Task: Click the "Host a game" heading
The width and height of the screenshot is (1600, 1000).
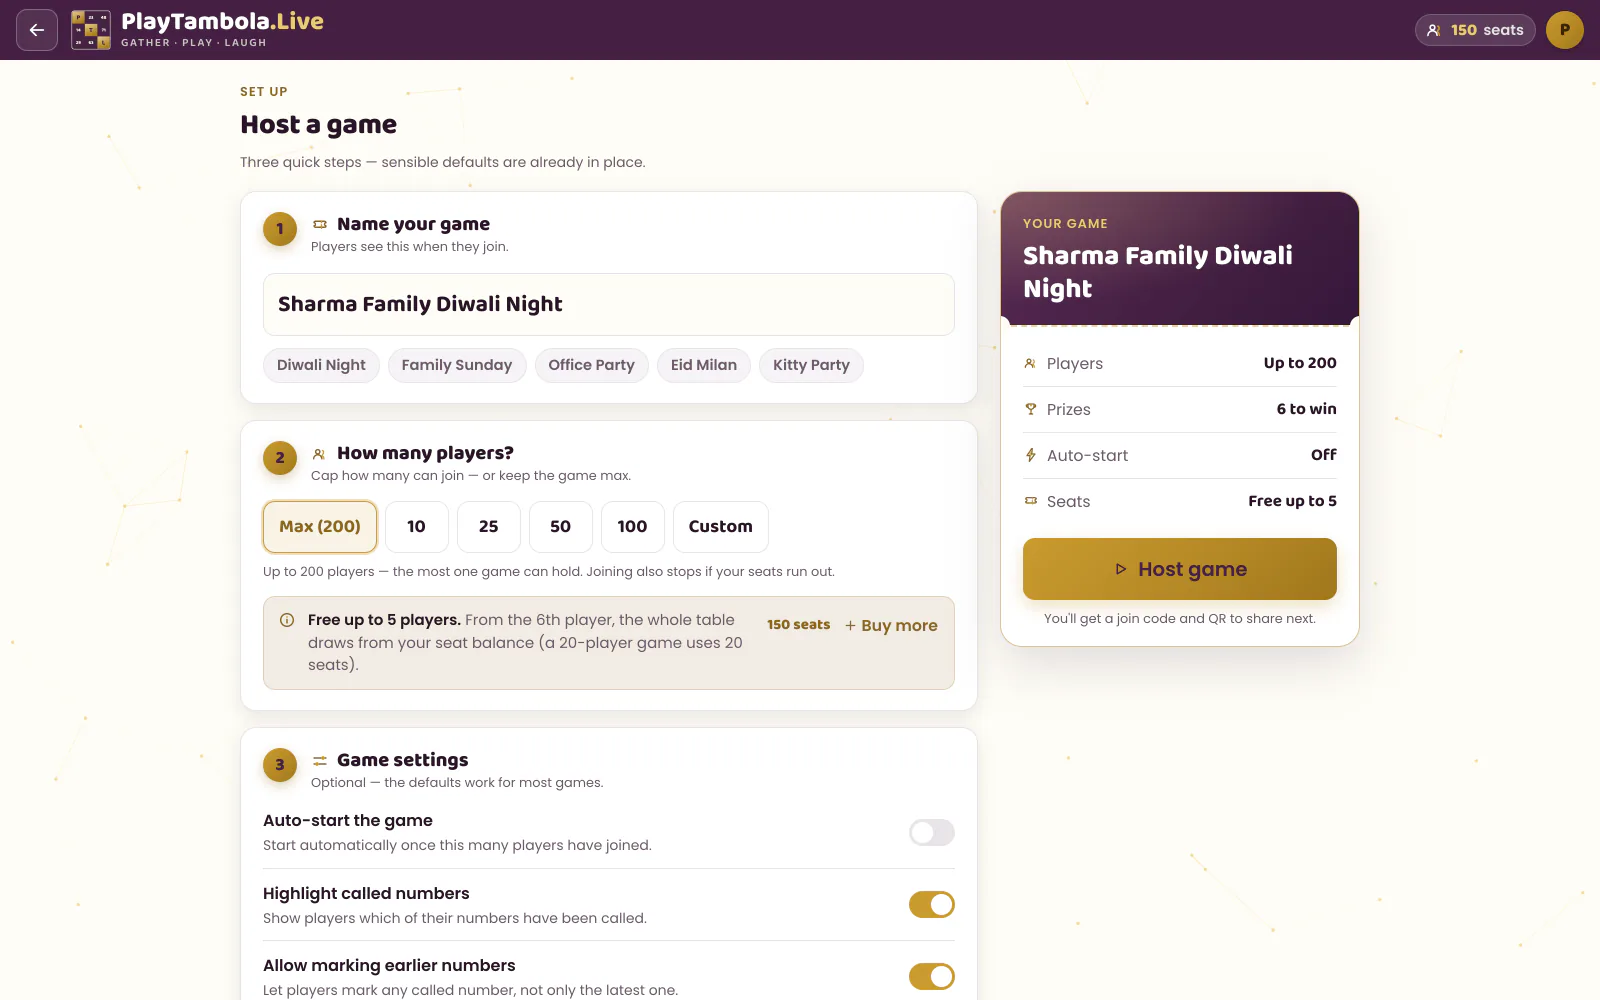Action: click(x=319, y=125)
